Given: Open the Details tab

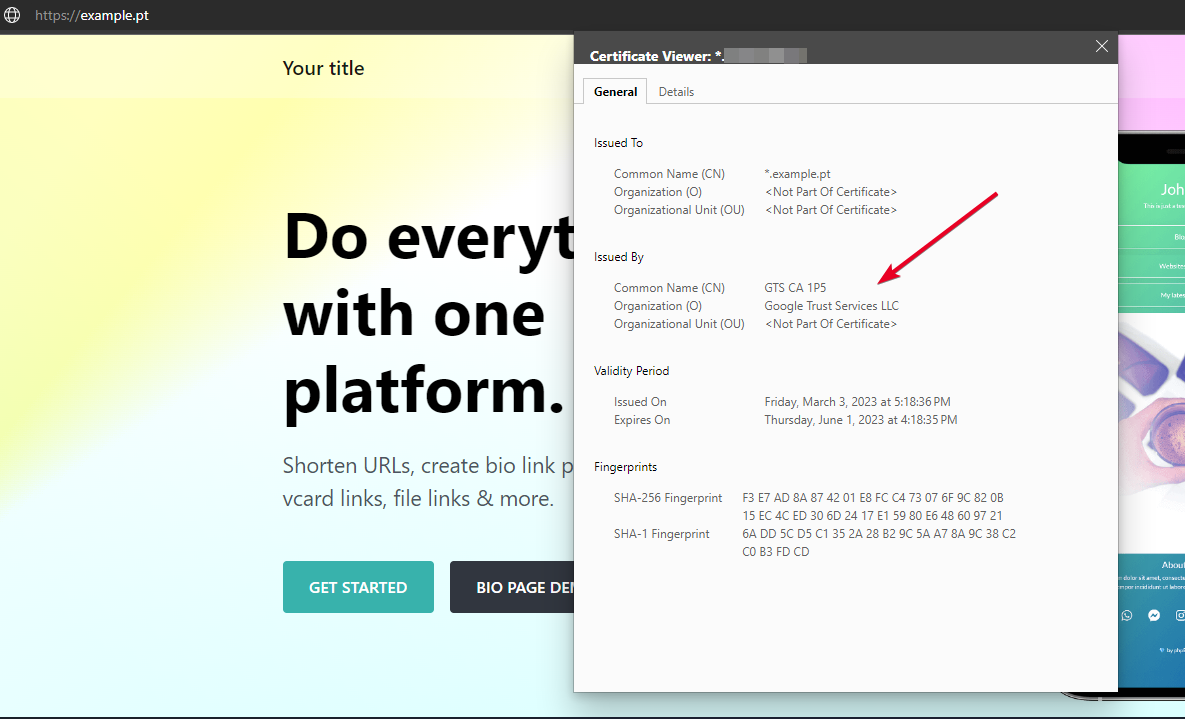Looking at the screenshot, I should 676,91.
